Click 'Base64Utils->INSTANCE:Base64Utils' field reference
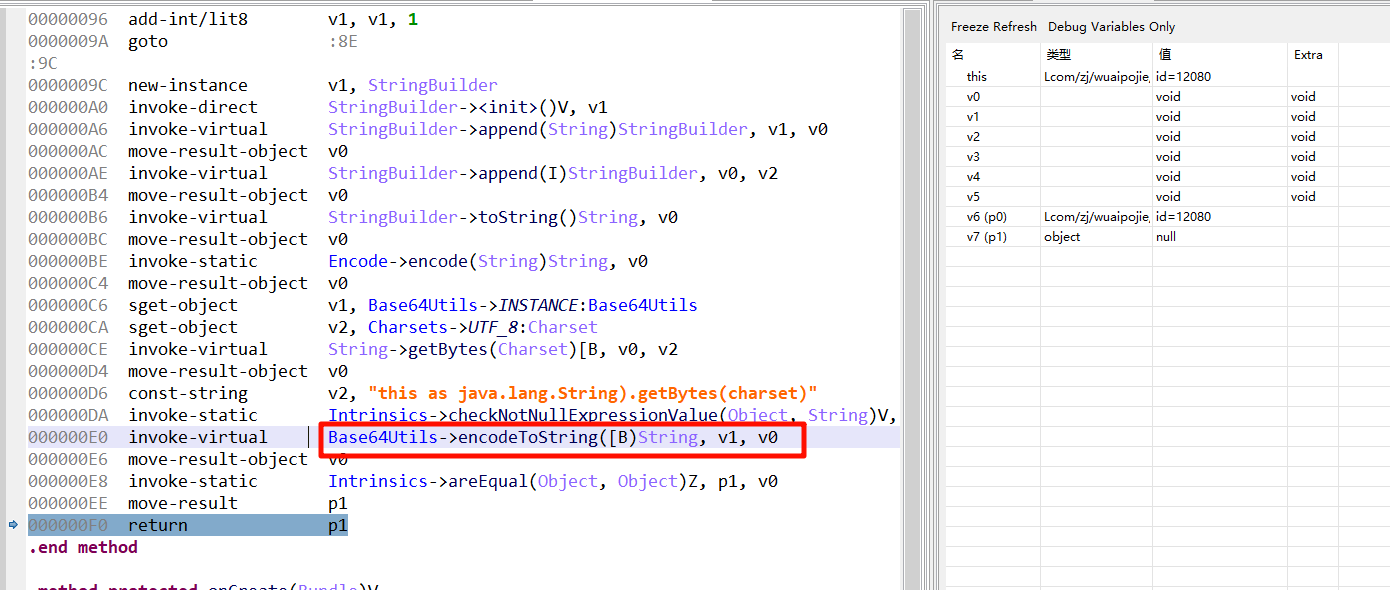 (533, 305)
